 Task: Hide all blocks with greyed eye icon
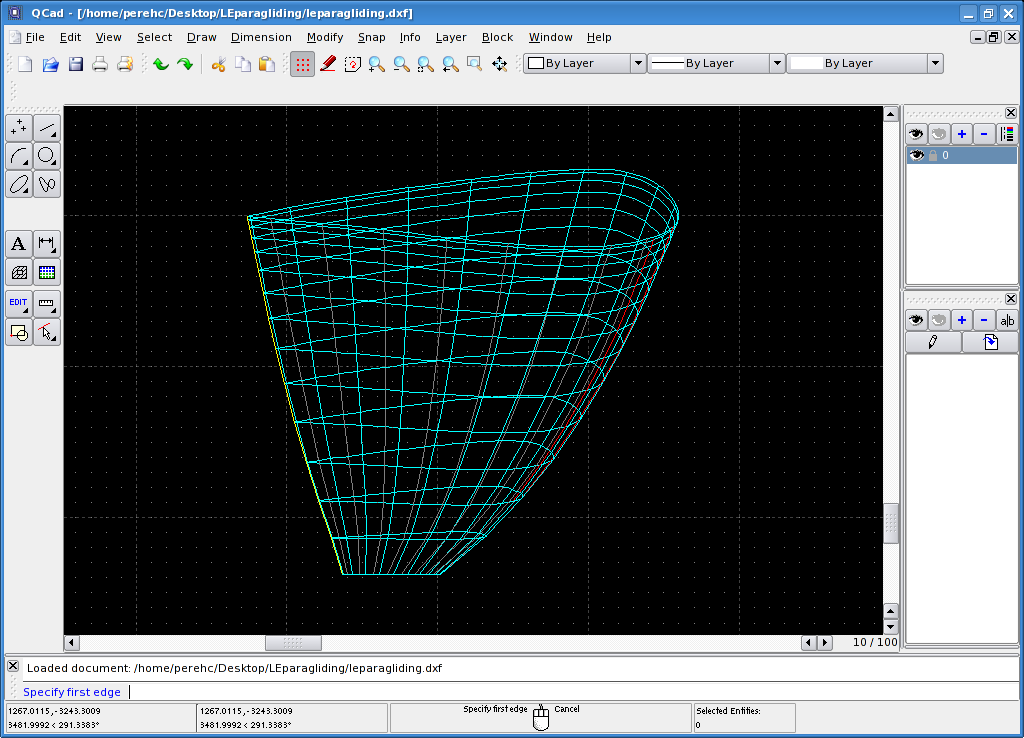click(x=939, y=320)
